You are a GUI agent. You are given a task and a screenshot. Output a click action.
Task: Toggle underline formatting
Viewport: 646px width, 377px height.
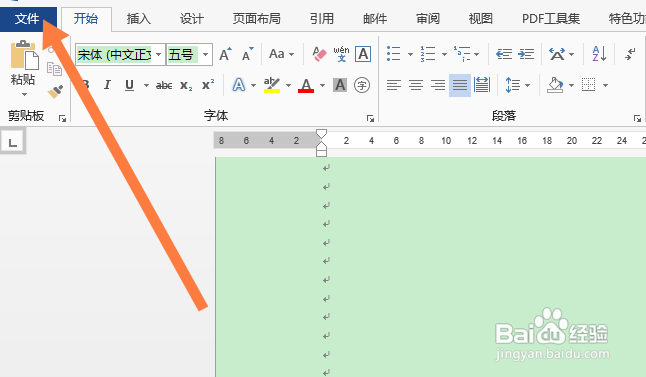tap(129, 85)
